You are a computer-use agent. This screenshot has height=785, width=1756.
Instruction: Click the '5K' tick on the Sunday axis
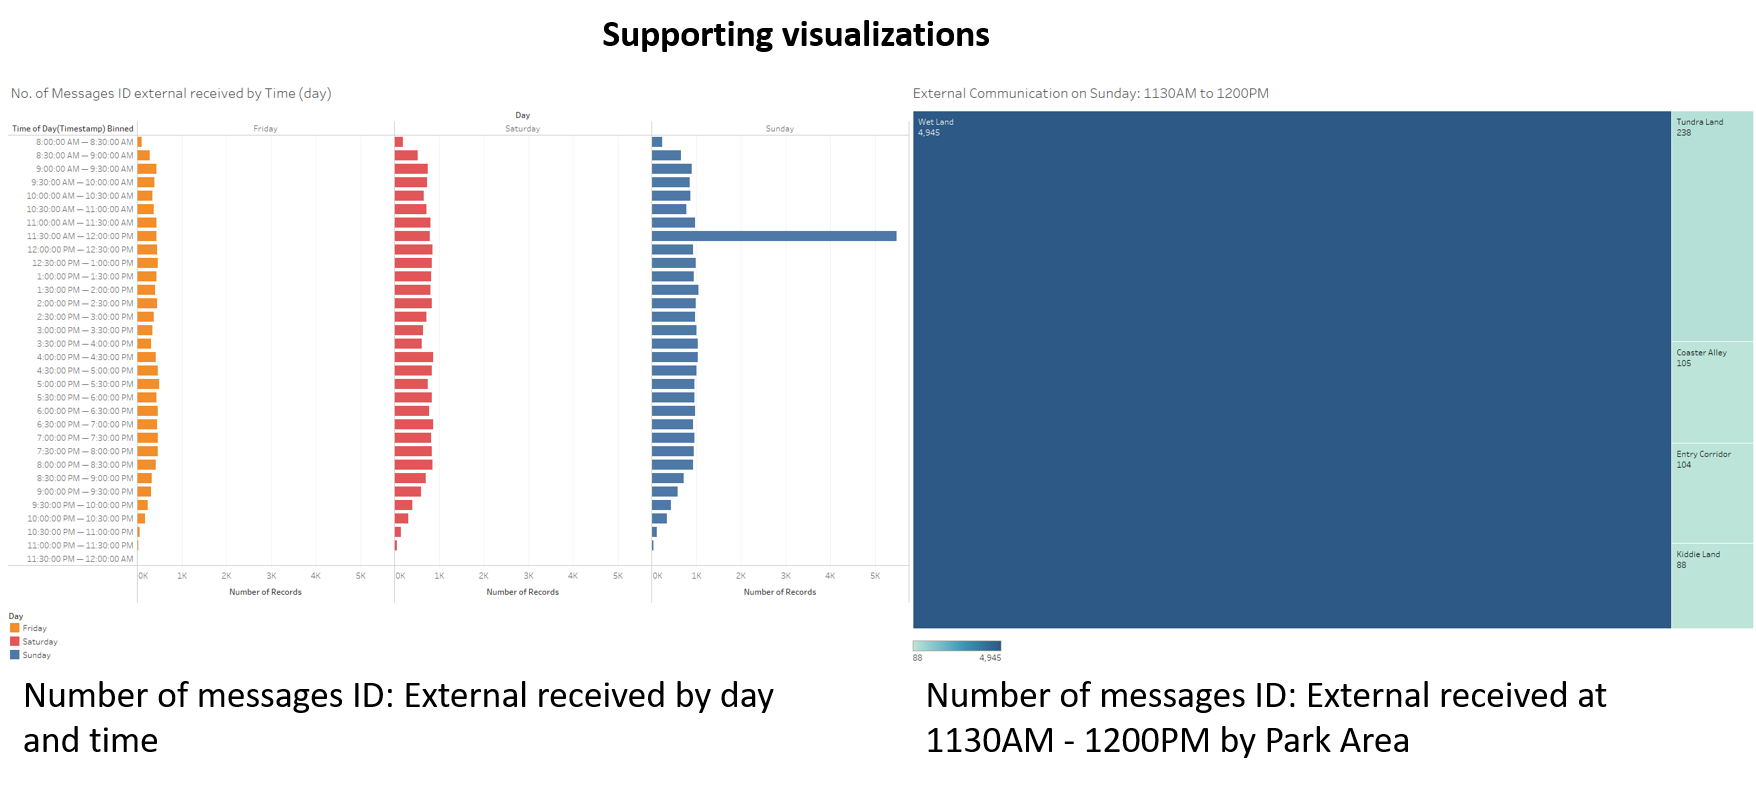coord(875,576)
